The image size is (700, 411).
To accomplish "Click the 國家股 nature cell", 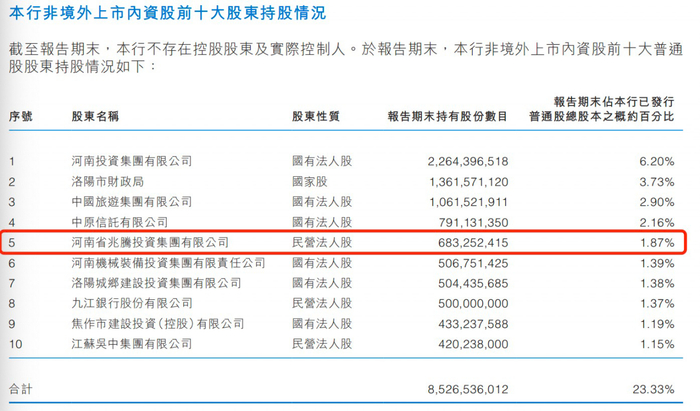I will 310,182.
